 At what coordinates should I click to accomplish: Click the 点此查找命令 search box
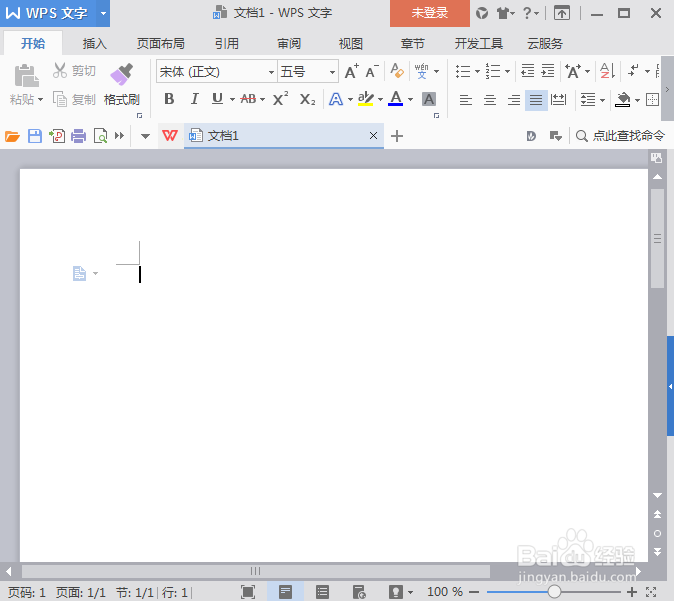[x=620, y=136]
